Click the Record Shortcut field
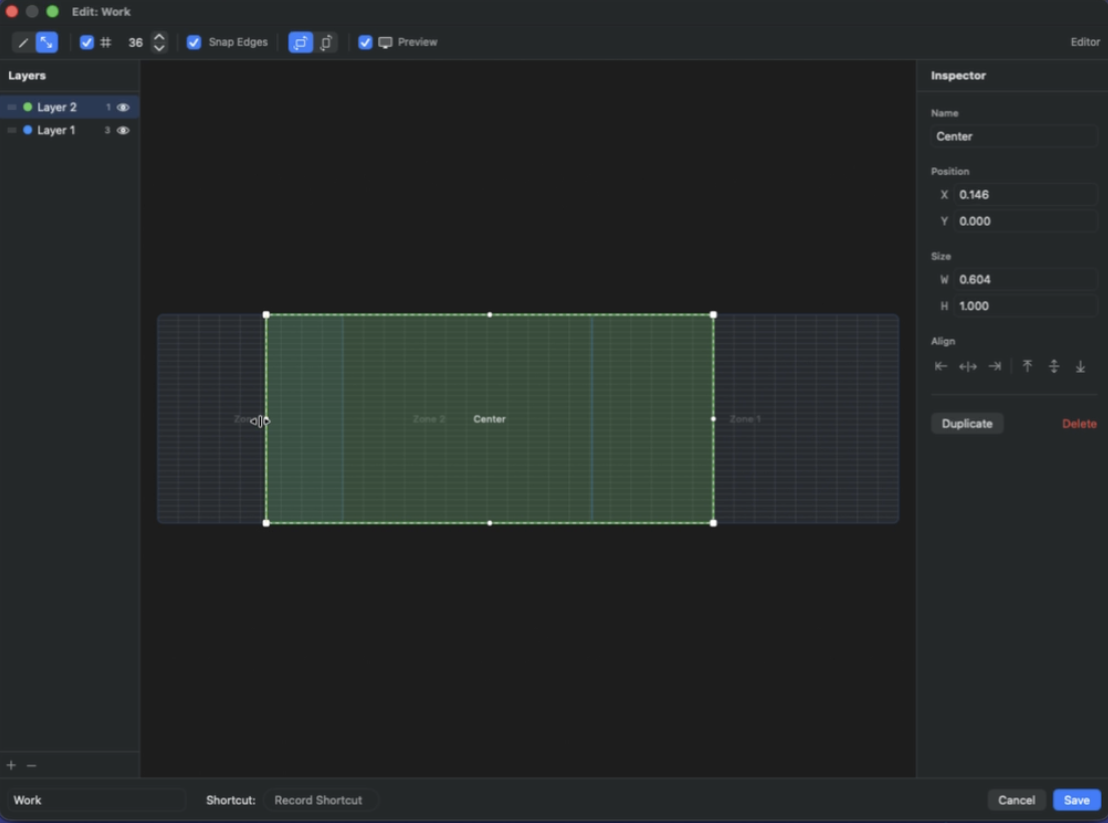 [318, 800]
